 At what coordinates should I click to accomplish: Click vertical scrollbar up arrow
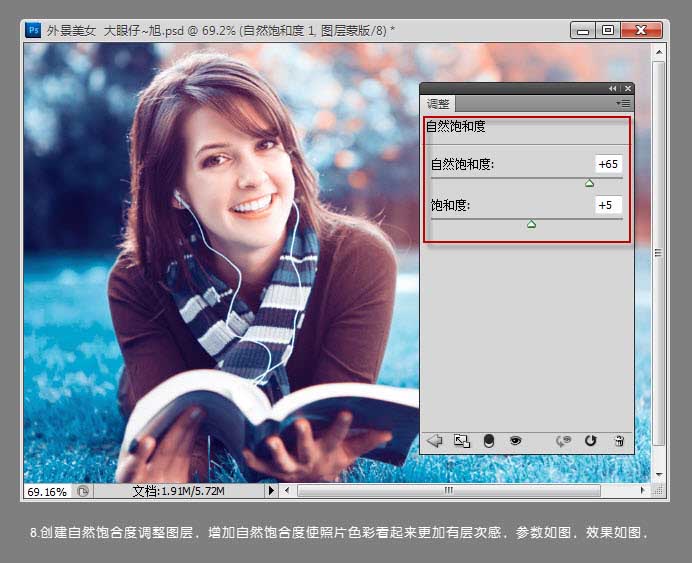tap(659, 52)
